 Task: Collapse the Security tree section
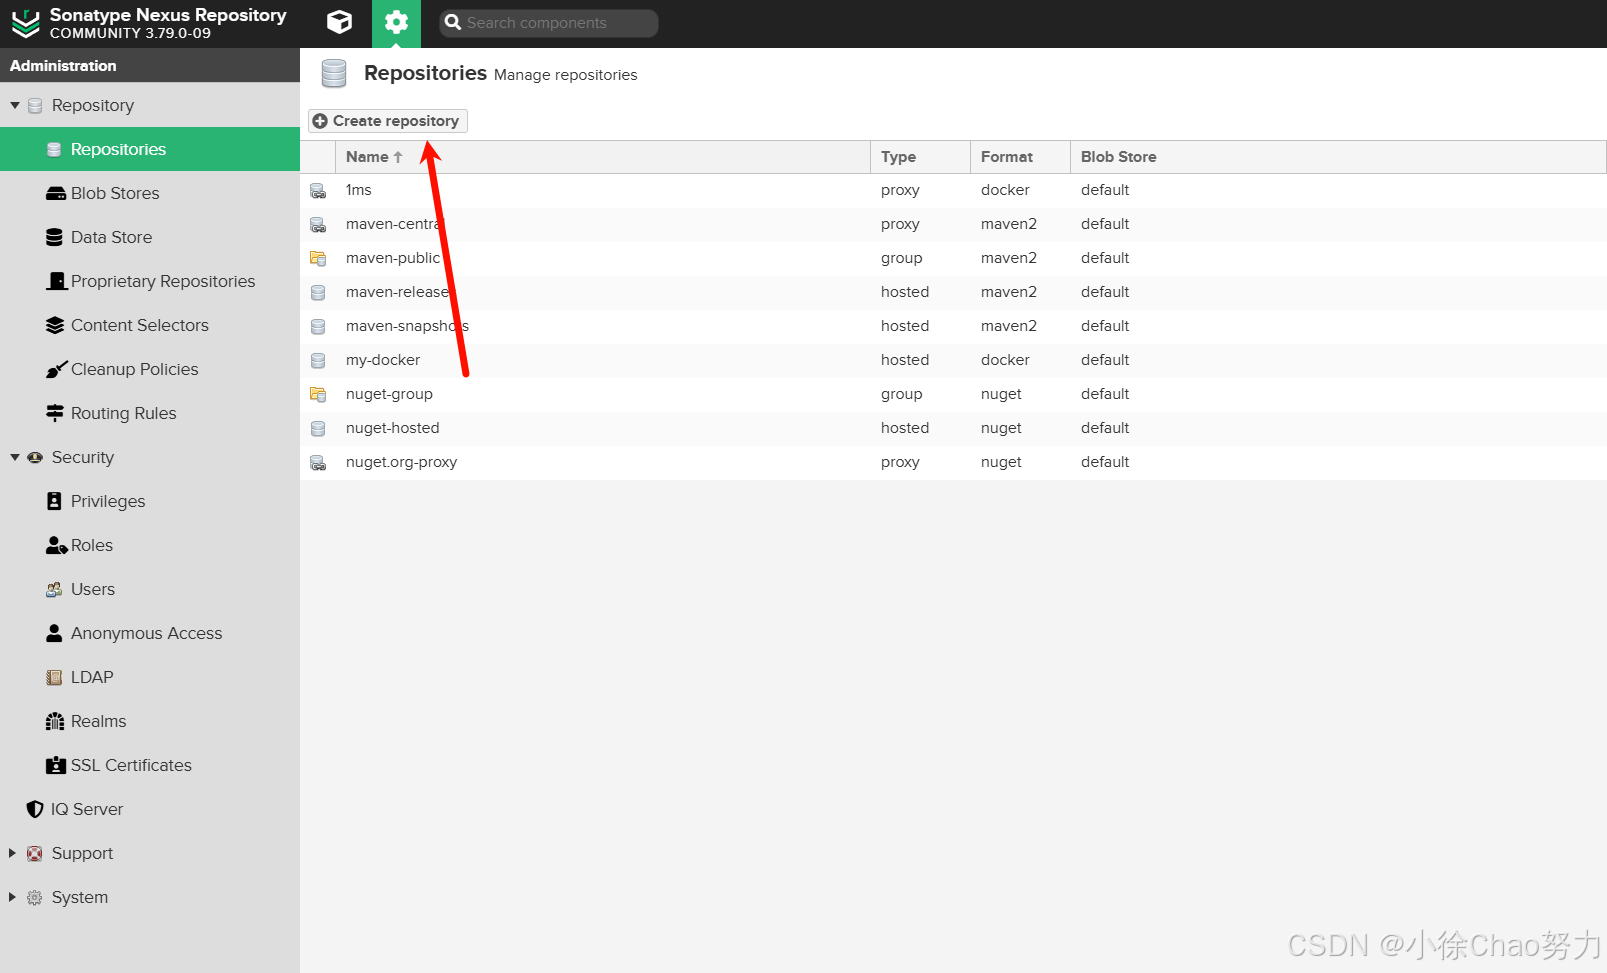(15, 457)
